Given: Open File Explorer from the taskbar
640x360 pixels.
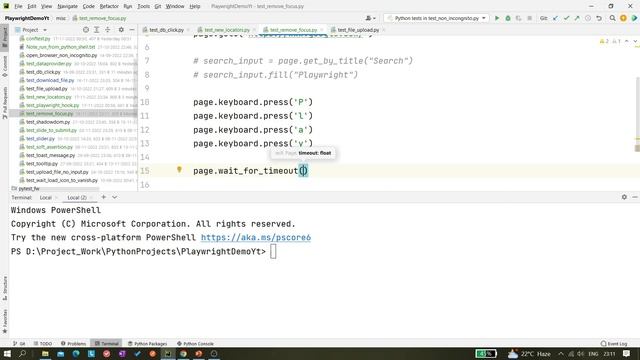Looking at the screenshot, I should [x=45, y=353].
